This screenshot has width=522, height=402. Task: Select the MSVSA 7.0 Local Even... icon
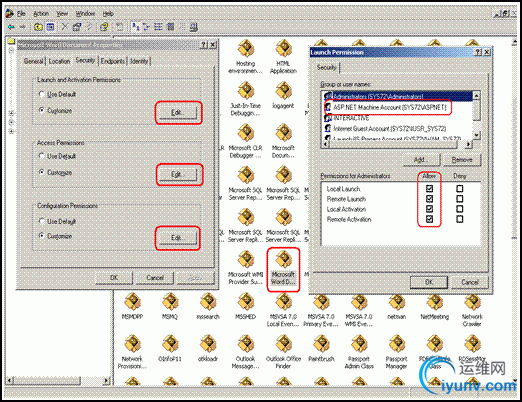pos(283,302)
